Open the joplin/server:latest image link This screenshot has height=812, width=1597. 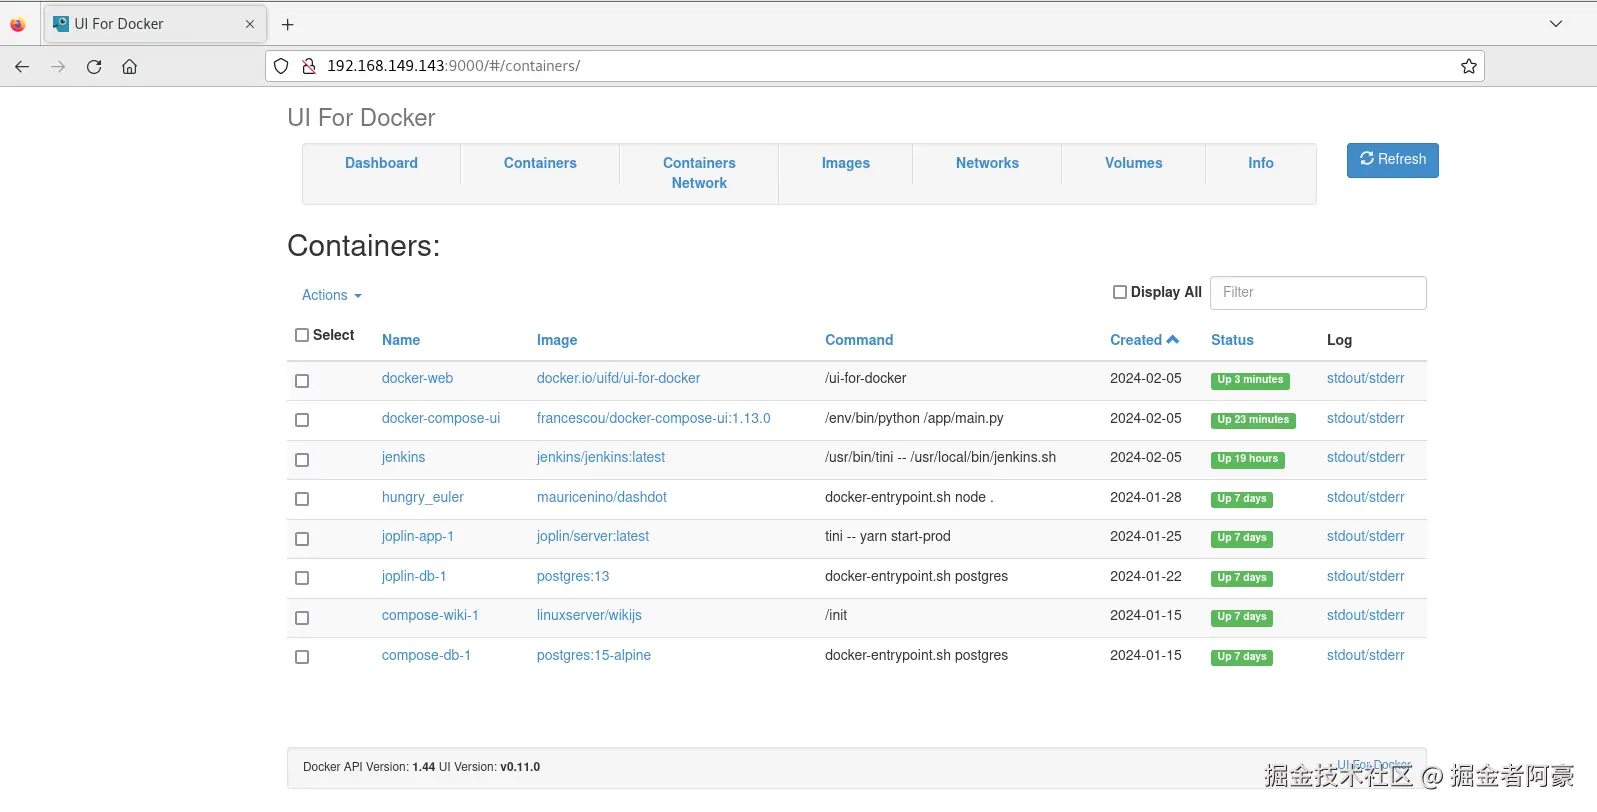(x=593, y=536)
